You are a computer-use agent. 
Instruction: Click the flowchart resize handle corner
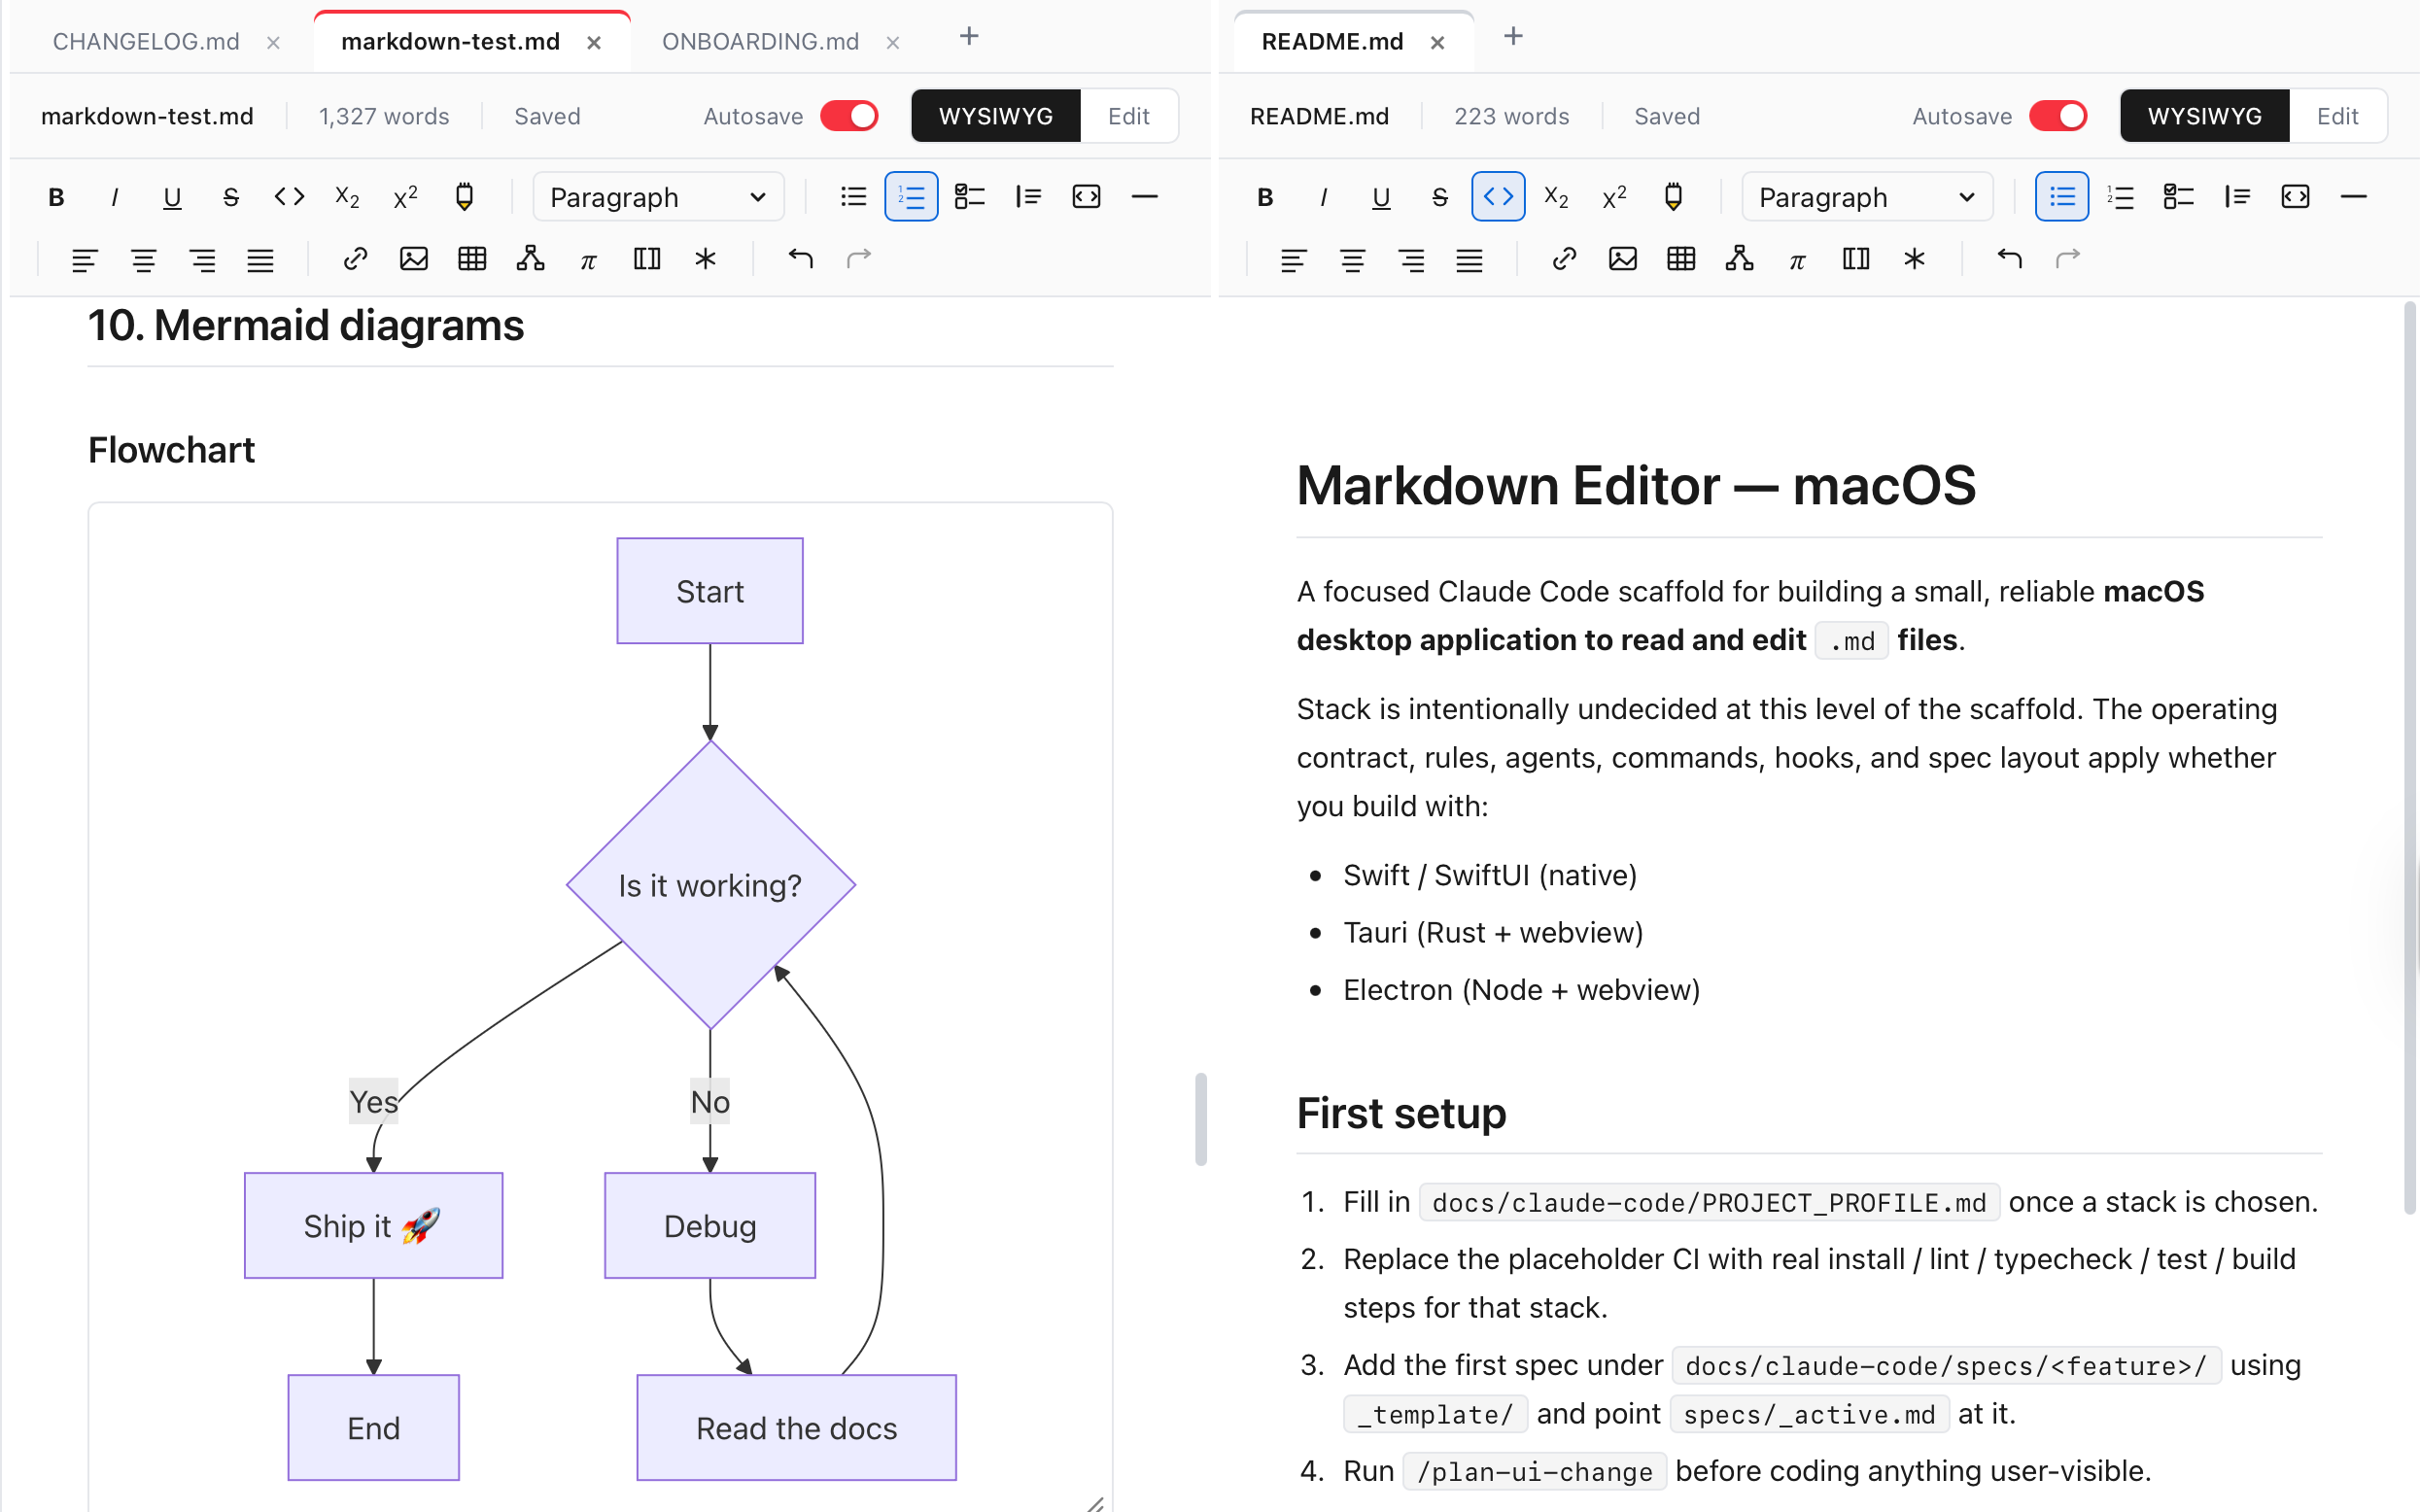[1095, 1503]
